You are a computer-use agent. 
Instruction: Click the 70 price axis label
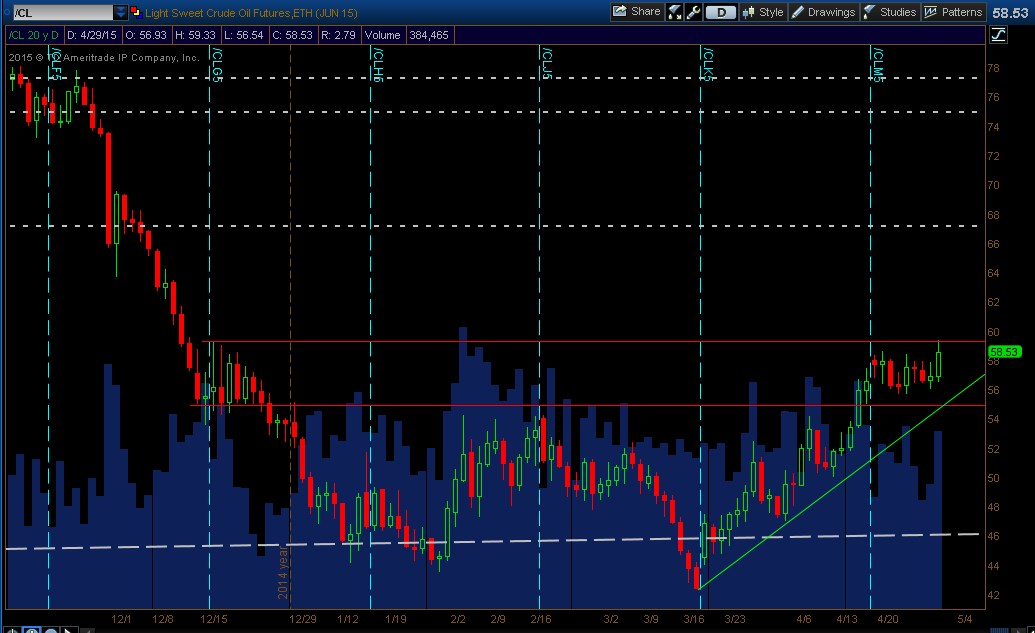click(993, 185)
